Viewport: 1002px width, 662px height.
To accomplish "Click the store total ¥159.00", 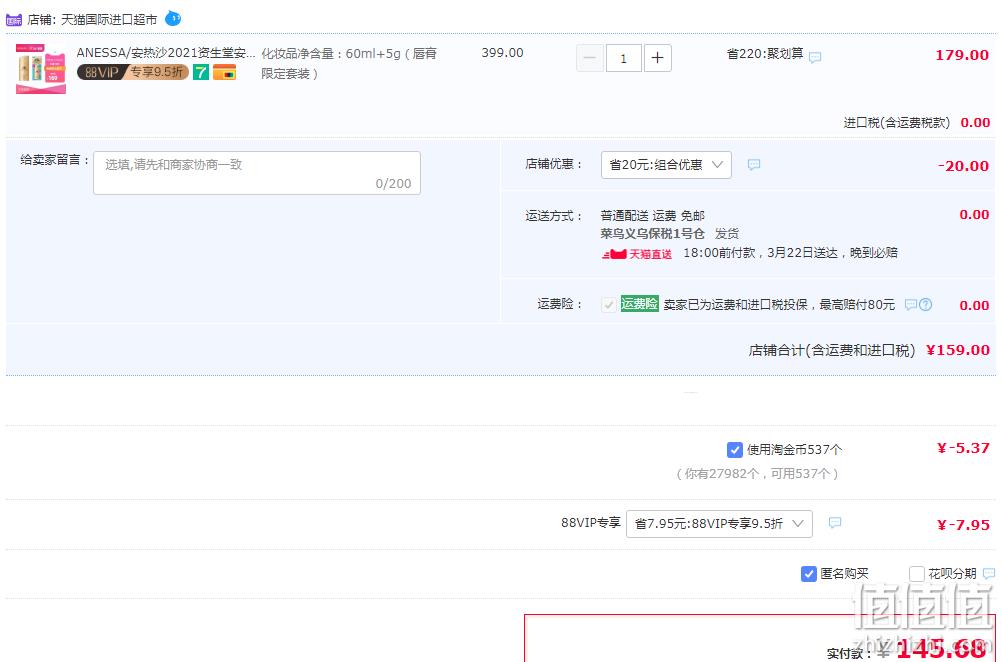I will 958,350.
